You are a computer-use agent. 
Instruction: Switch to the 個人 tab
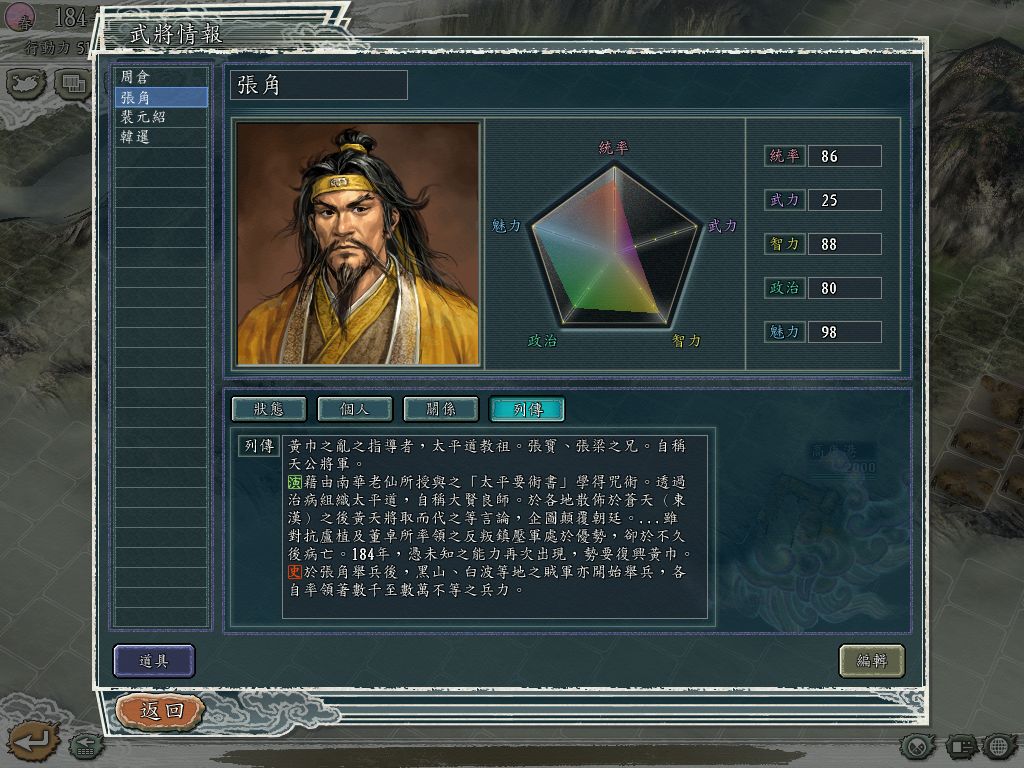[355, 409]
